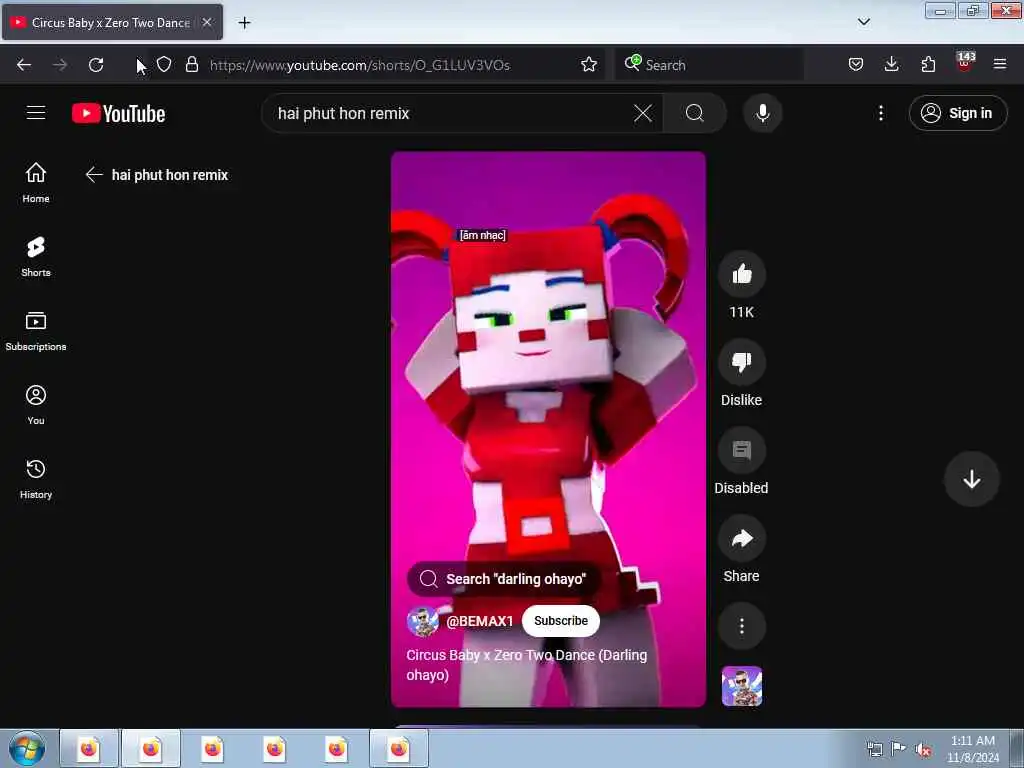The image size is (1024, 768).
Task: Close the Circus Baby tab
Action: (x=207, y=22)
